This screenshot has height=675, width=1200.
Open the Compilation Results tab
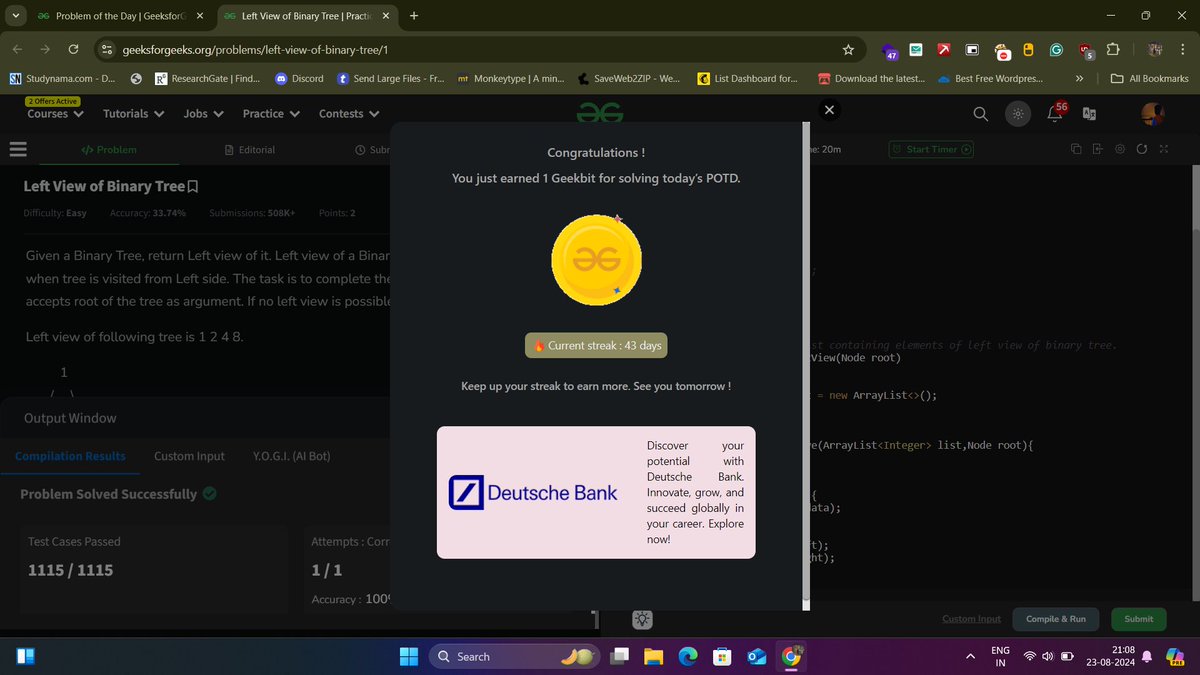70,456
